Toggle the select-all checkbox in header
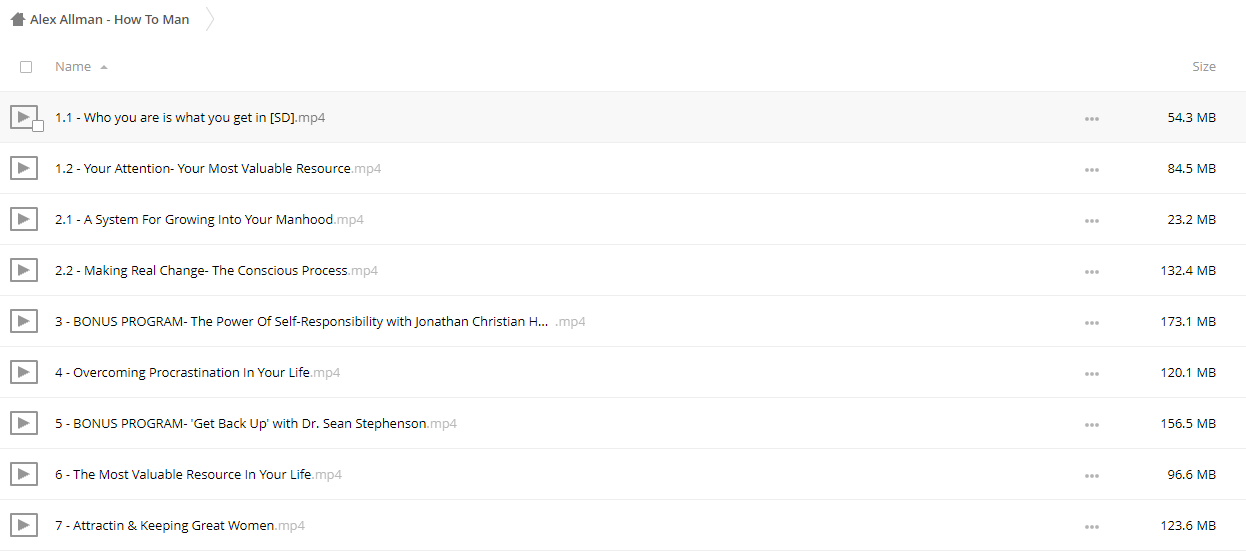 click(26, 67)
